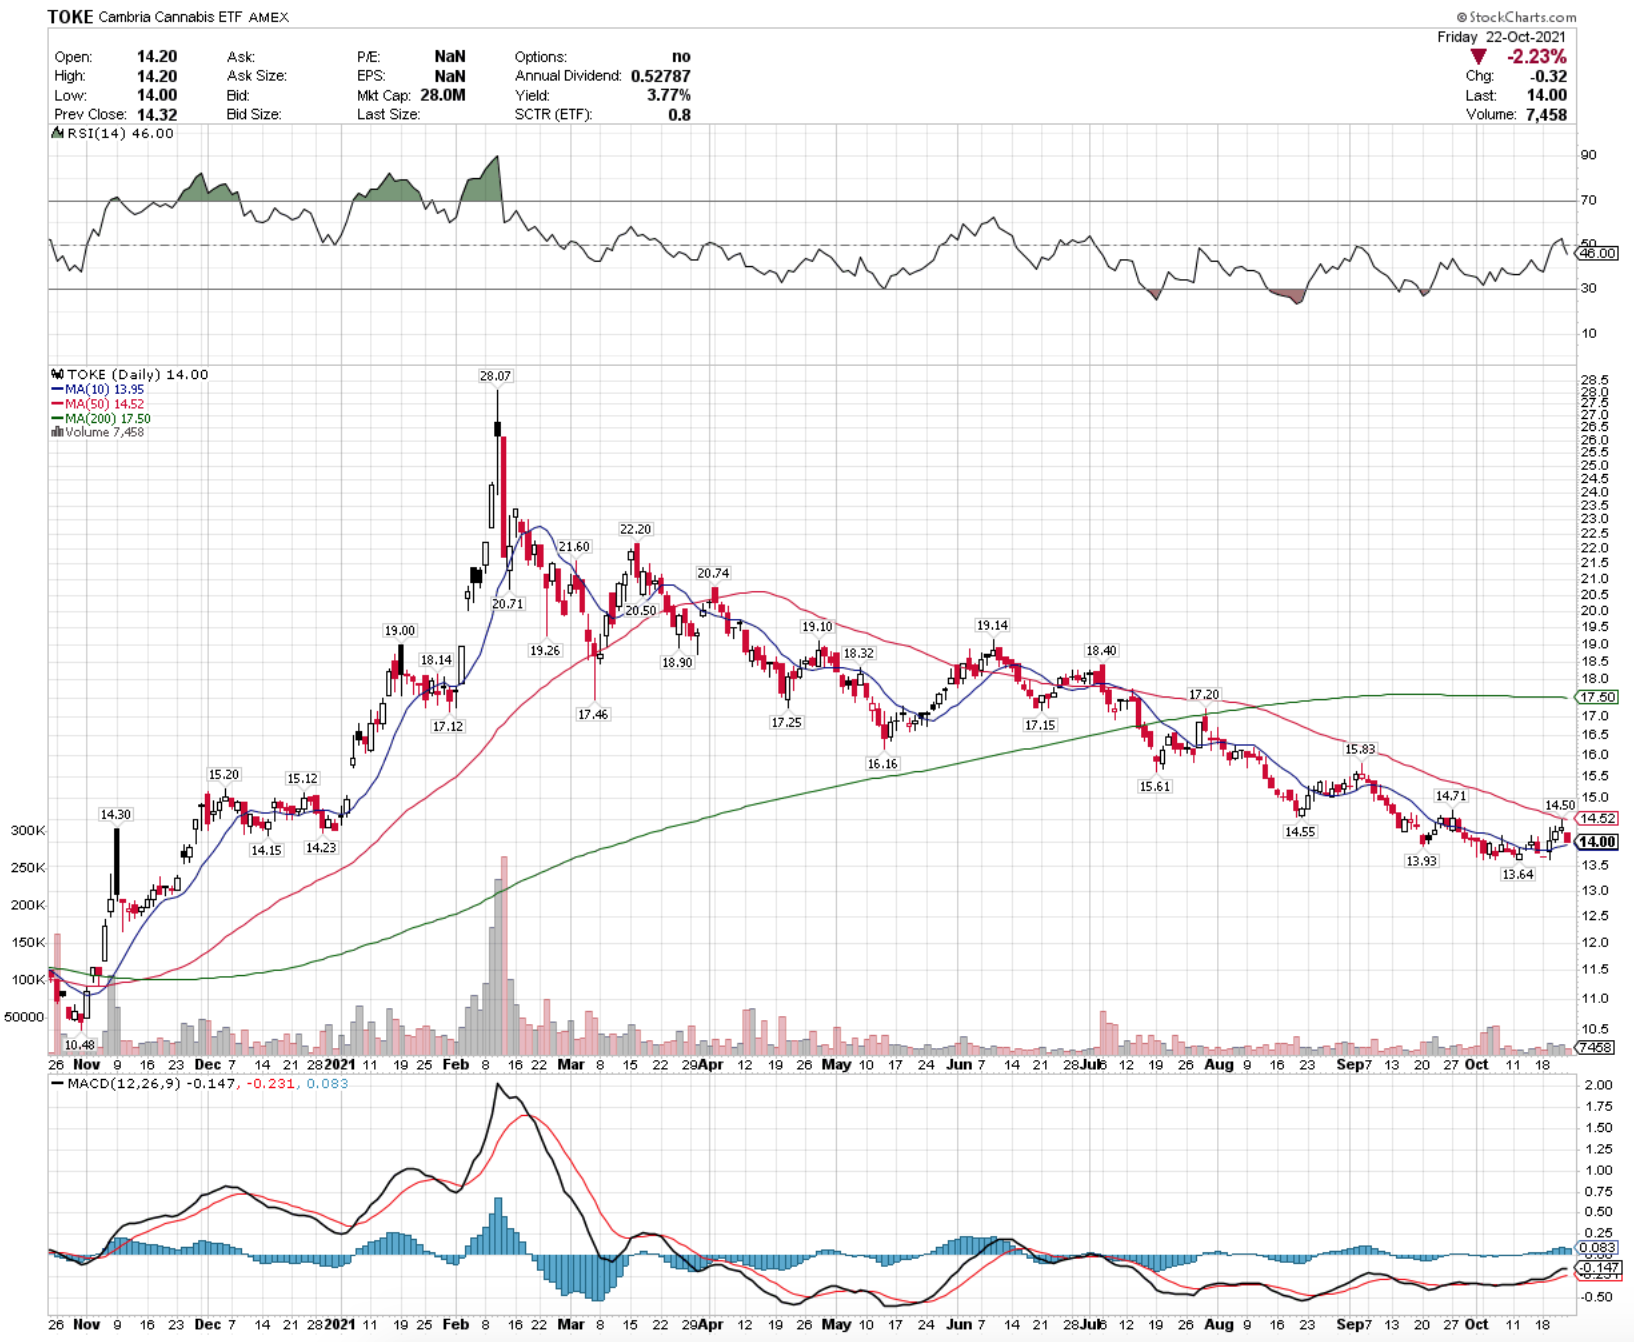Click the 14.50 October high label
Viewport: 1634px width, 1342px height.
(1560, 805)
